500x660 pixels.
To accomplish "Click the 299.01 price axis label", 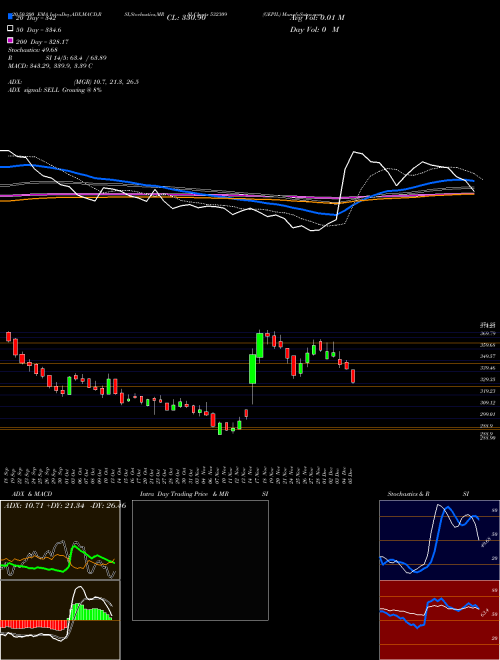I will (x=487, y=414).
